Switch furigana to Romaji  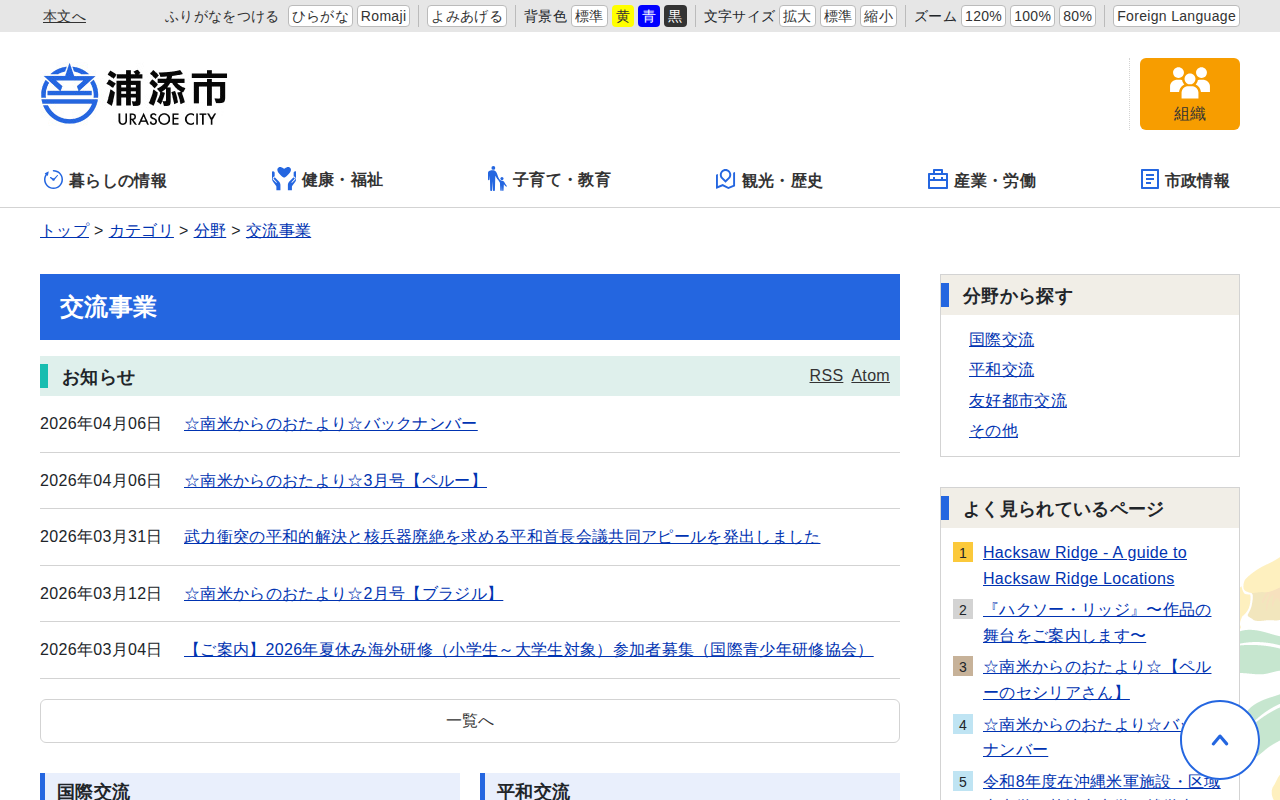tap(383, 16)
